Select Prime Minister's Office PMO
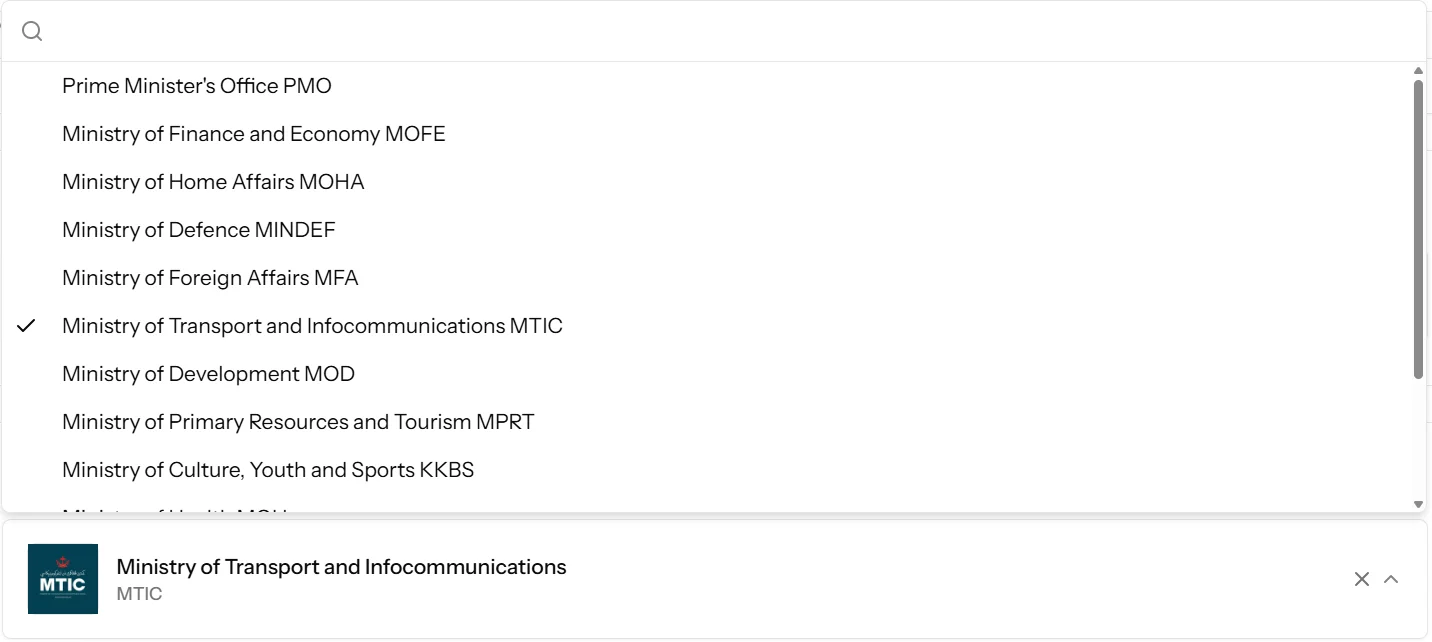 (197, 86)
